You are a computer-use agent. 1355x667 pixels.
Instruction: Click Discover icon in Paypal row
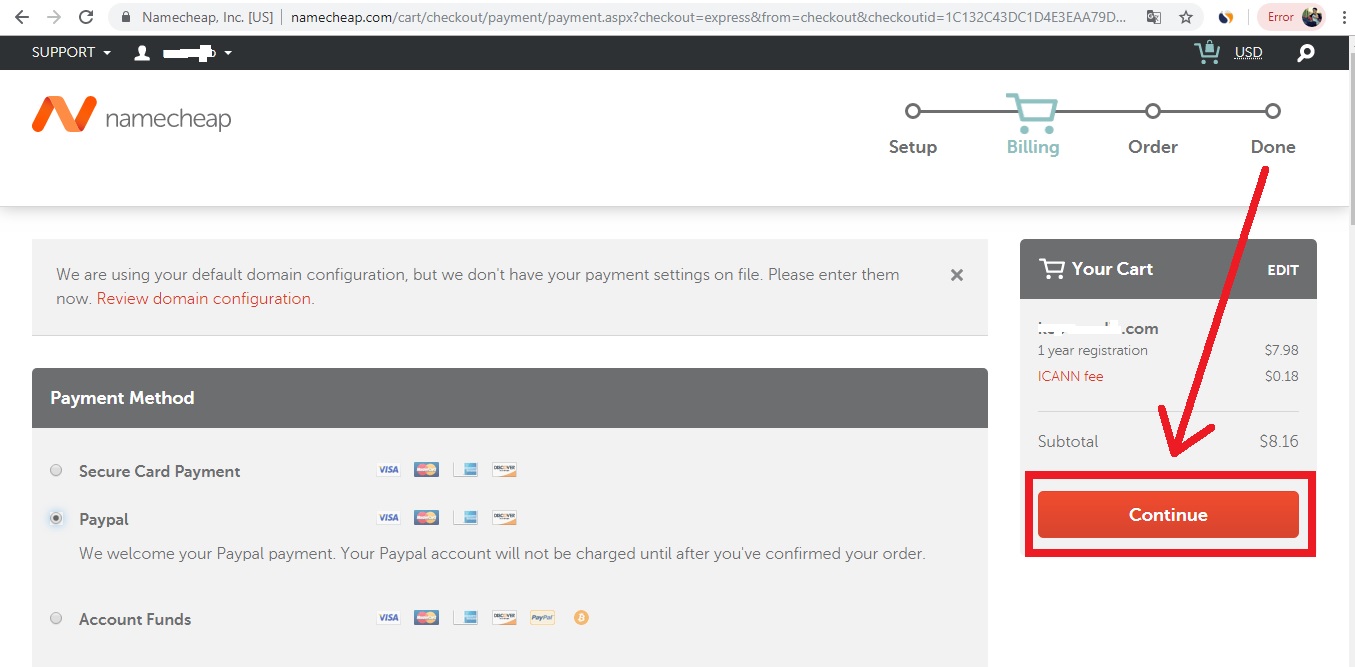pos(504,518)
